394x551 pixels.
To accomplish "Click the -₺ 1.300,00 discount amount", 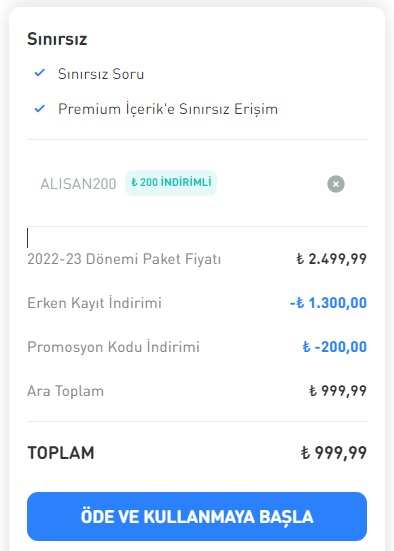I will click(328, 303).
